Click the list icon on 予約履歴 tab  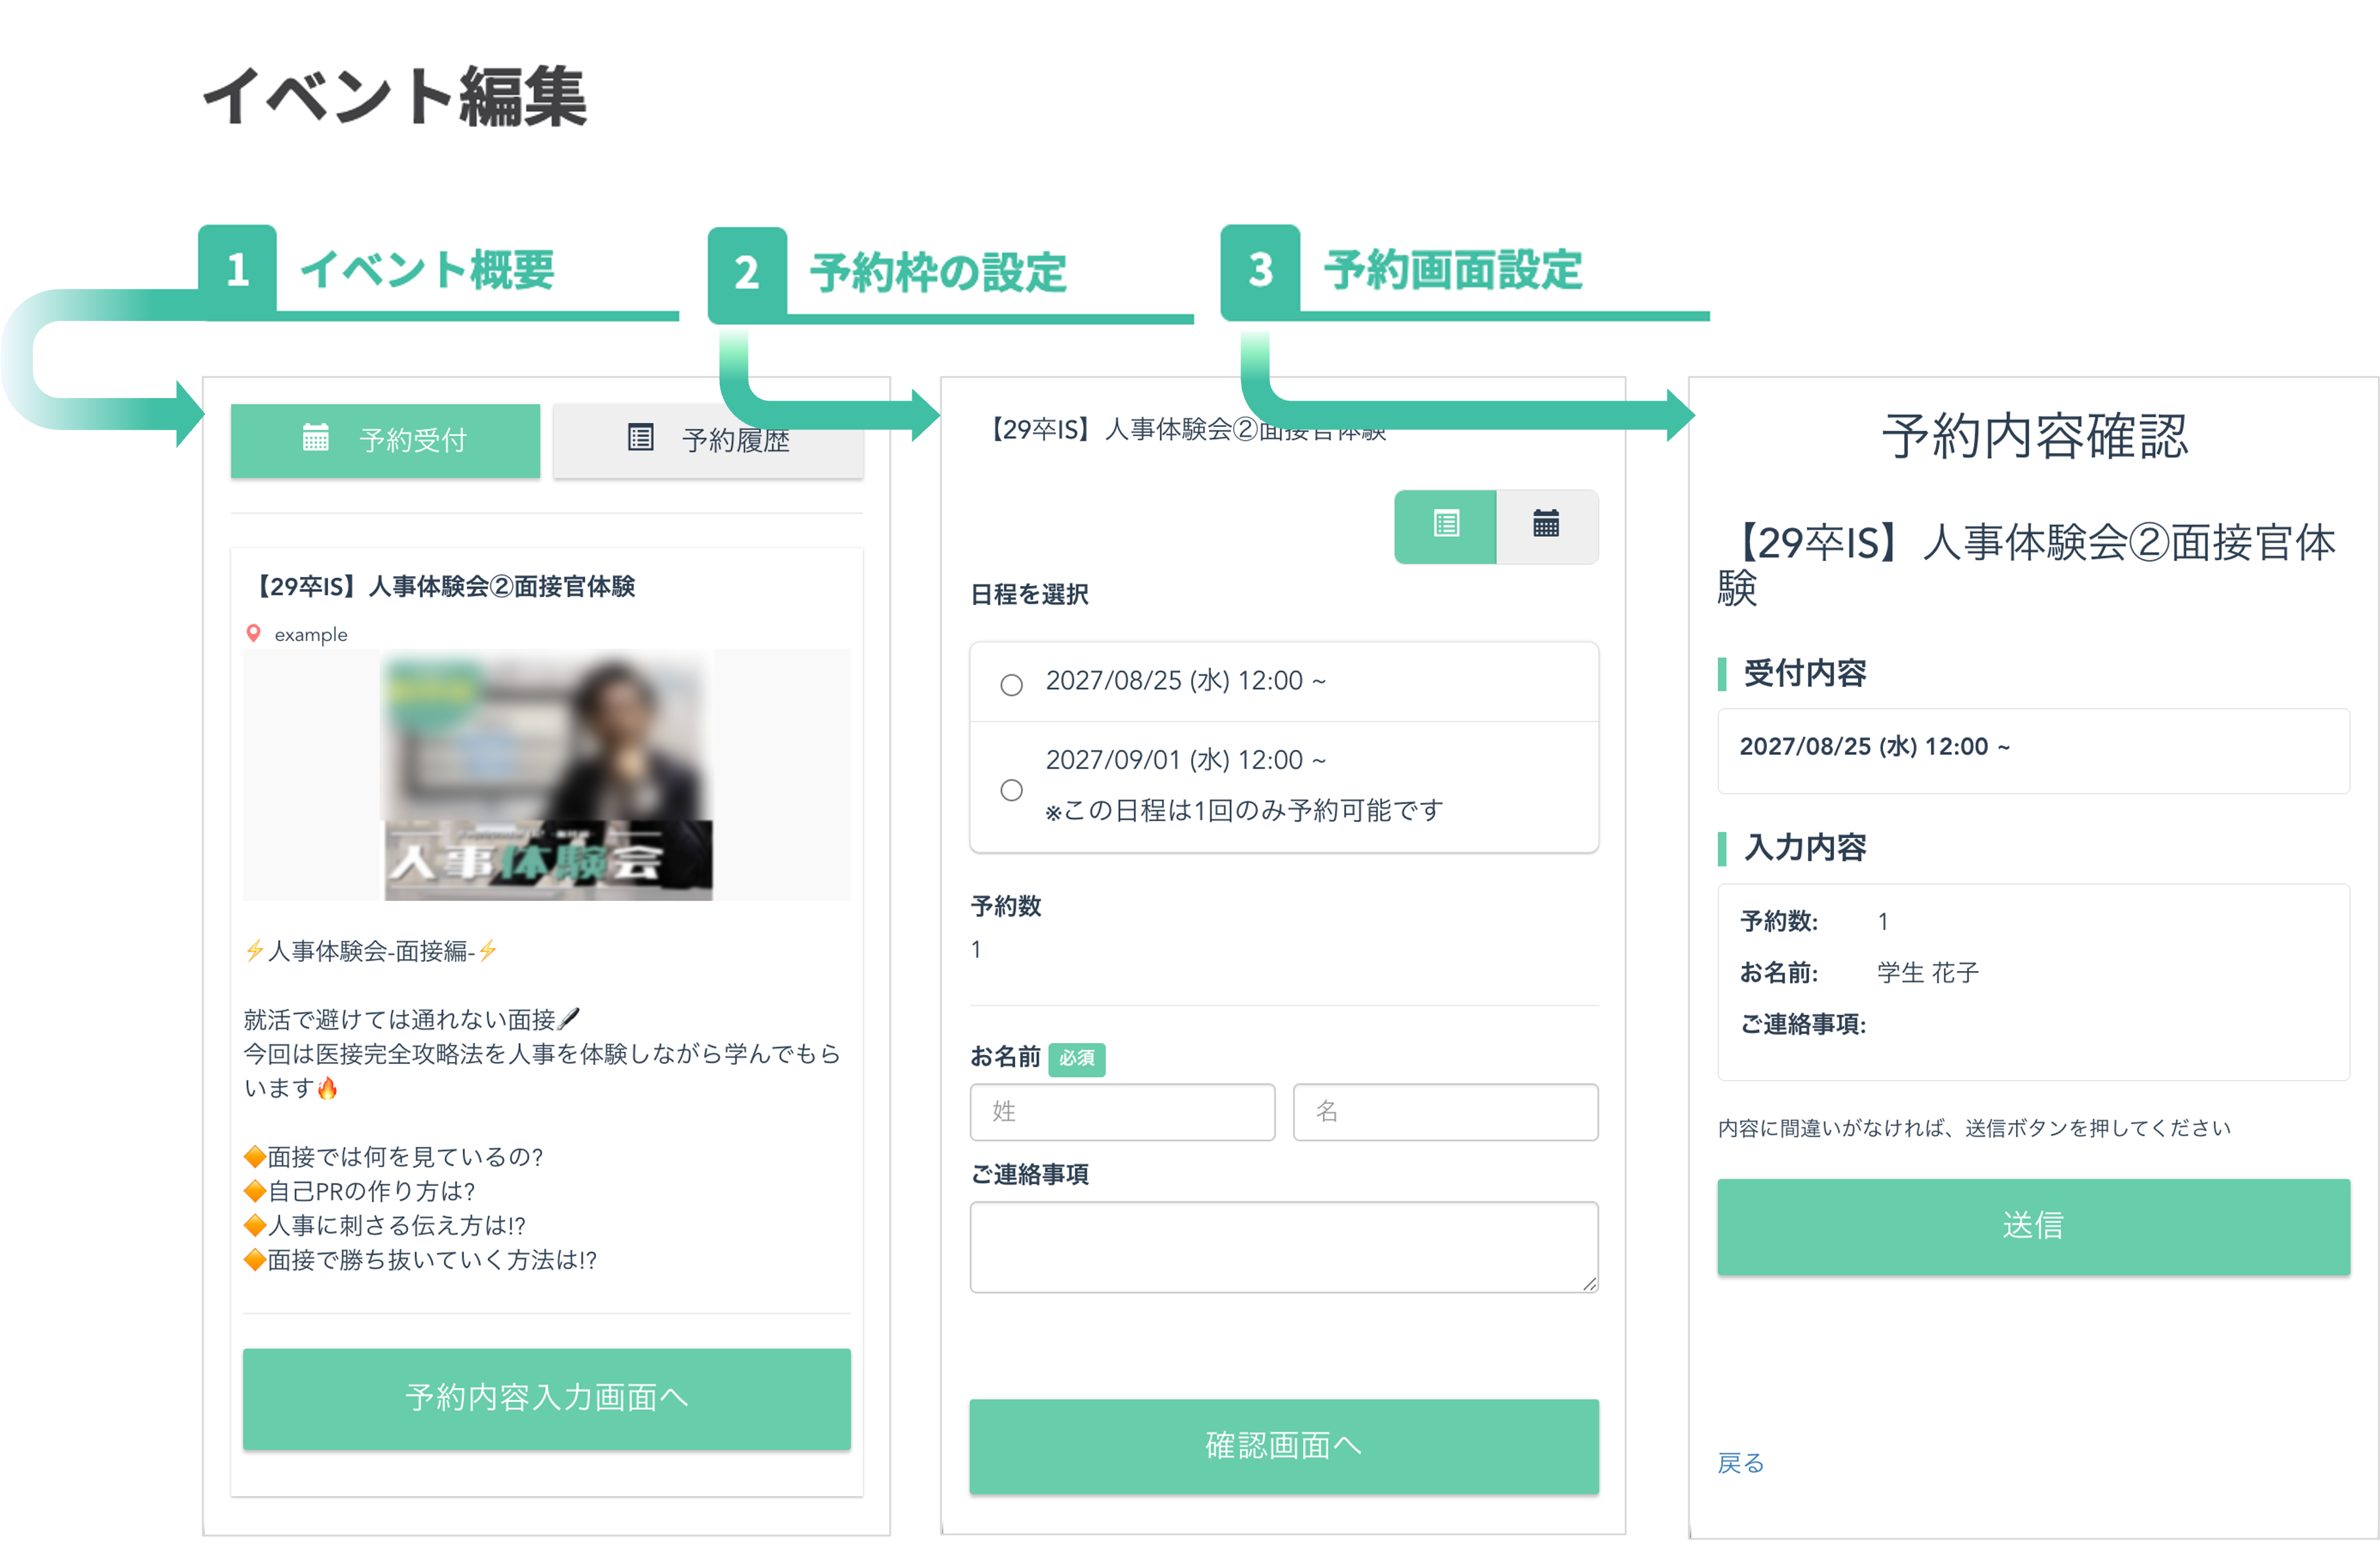point(640,438)
